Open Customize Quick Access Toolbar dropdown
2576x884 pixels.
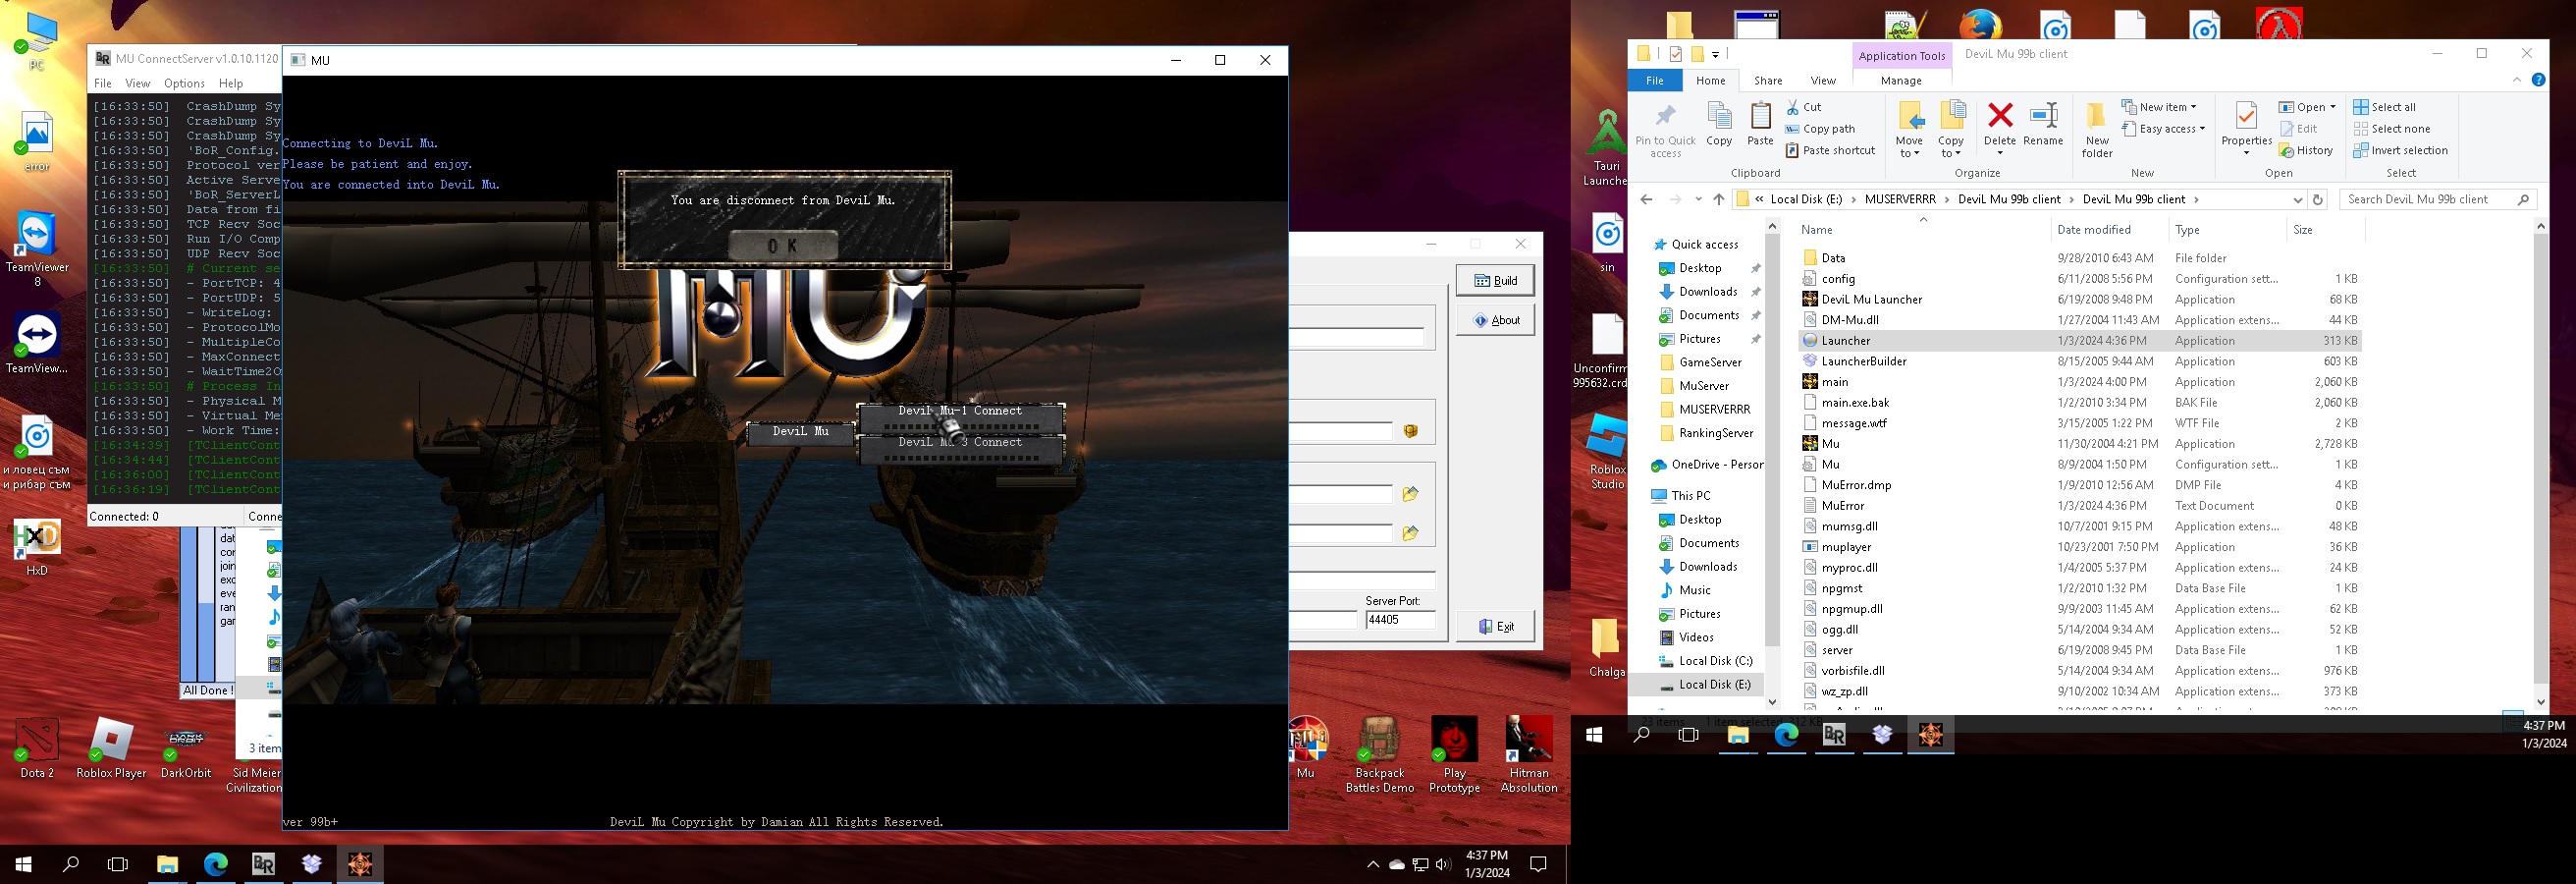coord(1715,54)
